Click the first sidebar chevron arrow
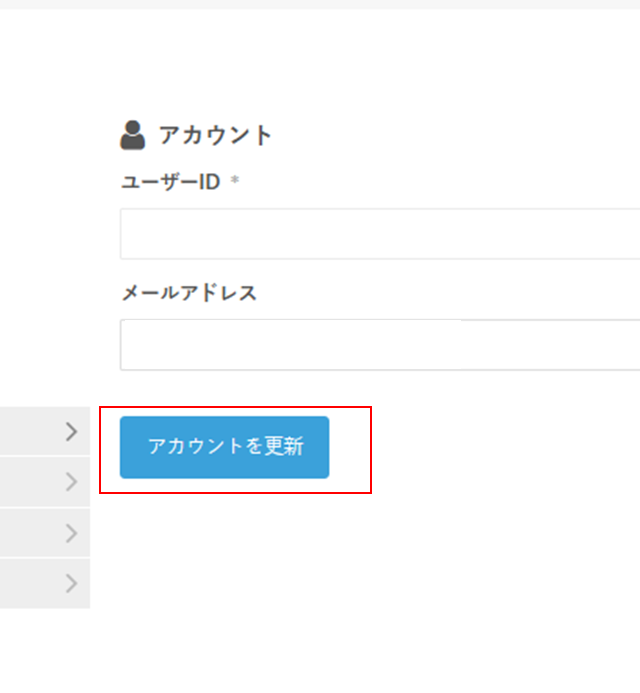This screenshot has height=693, width=640. point(71,431)
